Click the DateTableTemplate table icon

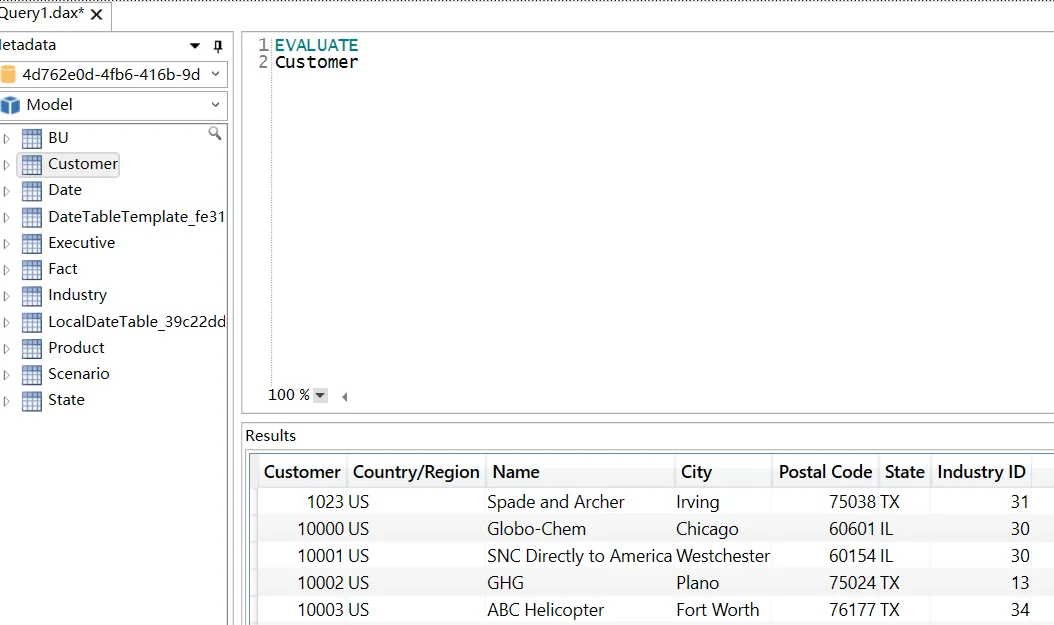[x=32, y=217]
